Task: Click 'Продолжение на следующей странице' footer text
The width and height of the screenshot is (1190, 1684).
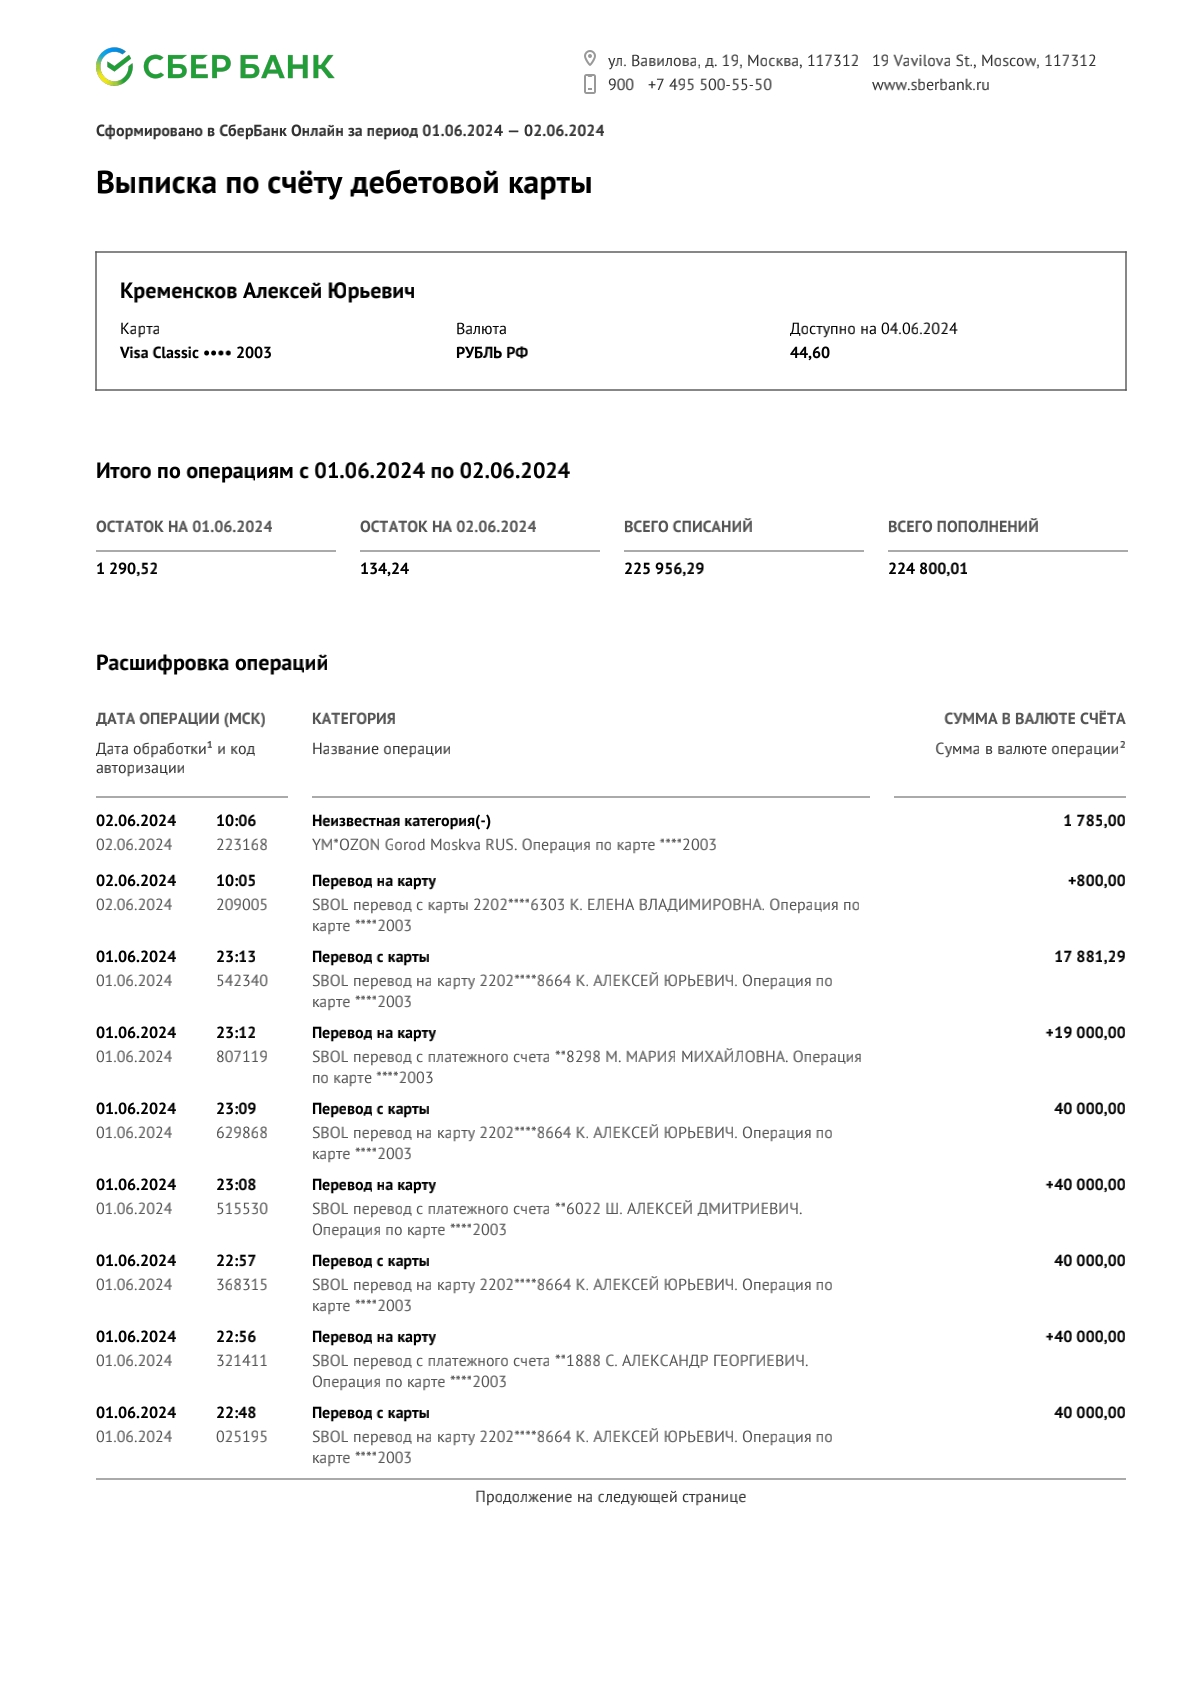Action: (x=610, y=1497)
